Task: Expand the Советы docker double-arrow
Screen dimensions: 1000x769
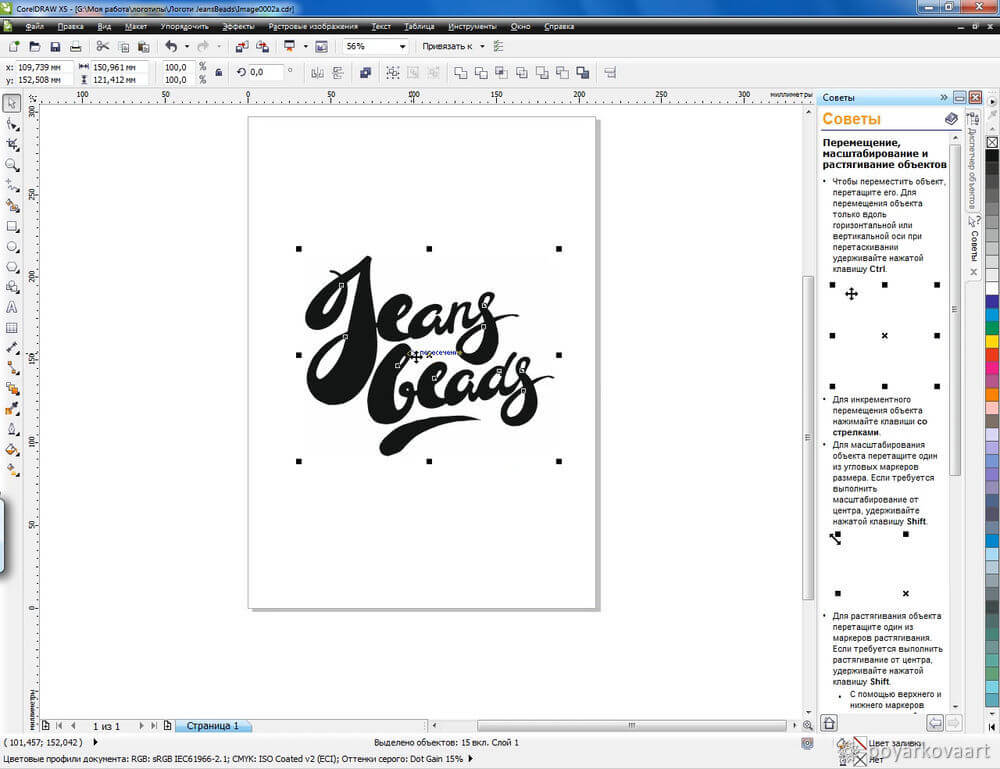Action: coord(944,98)
